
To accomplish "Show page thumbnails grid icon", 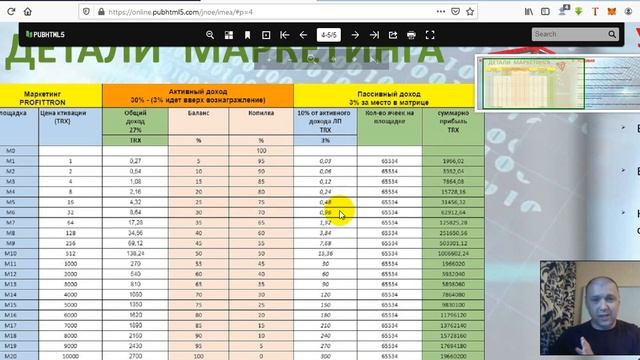I will (229, 35).
